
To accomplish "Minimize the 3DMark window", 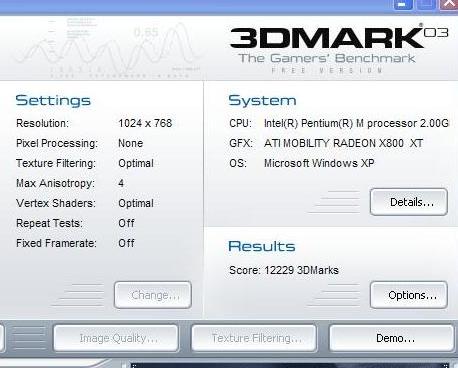I will click(403, 4).
